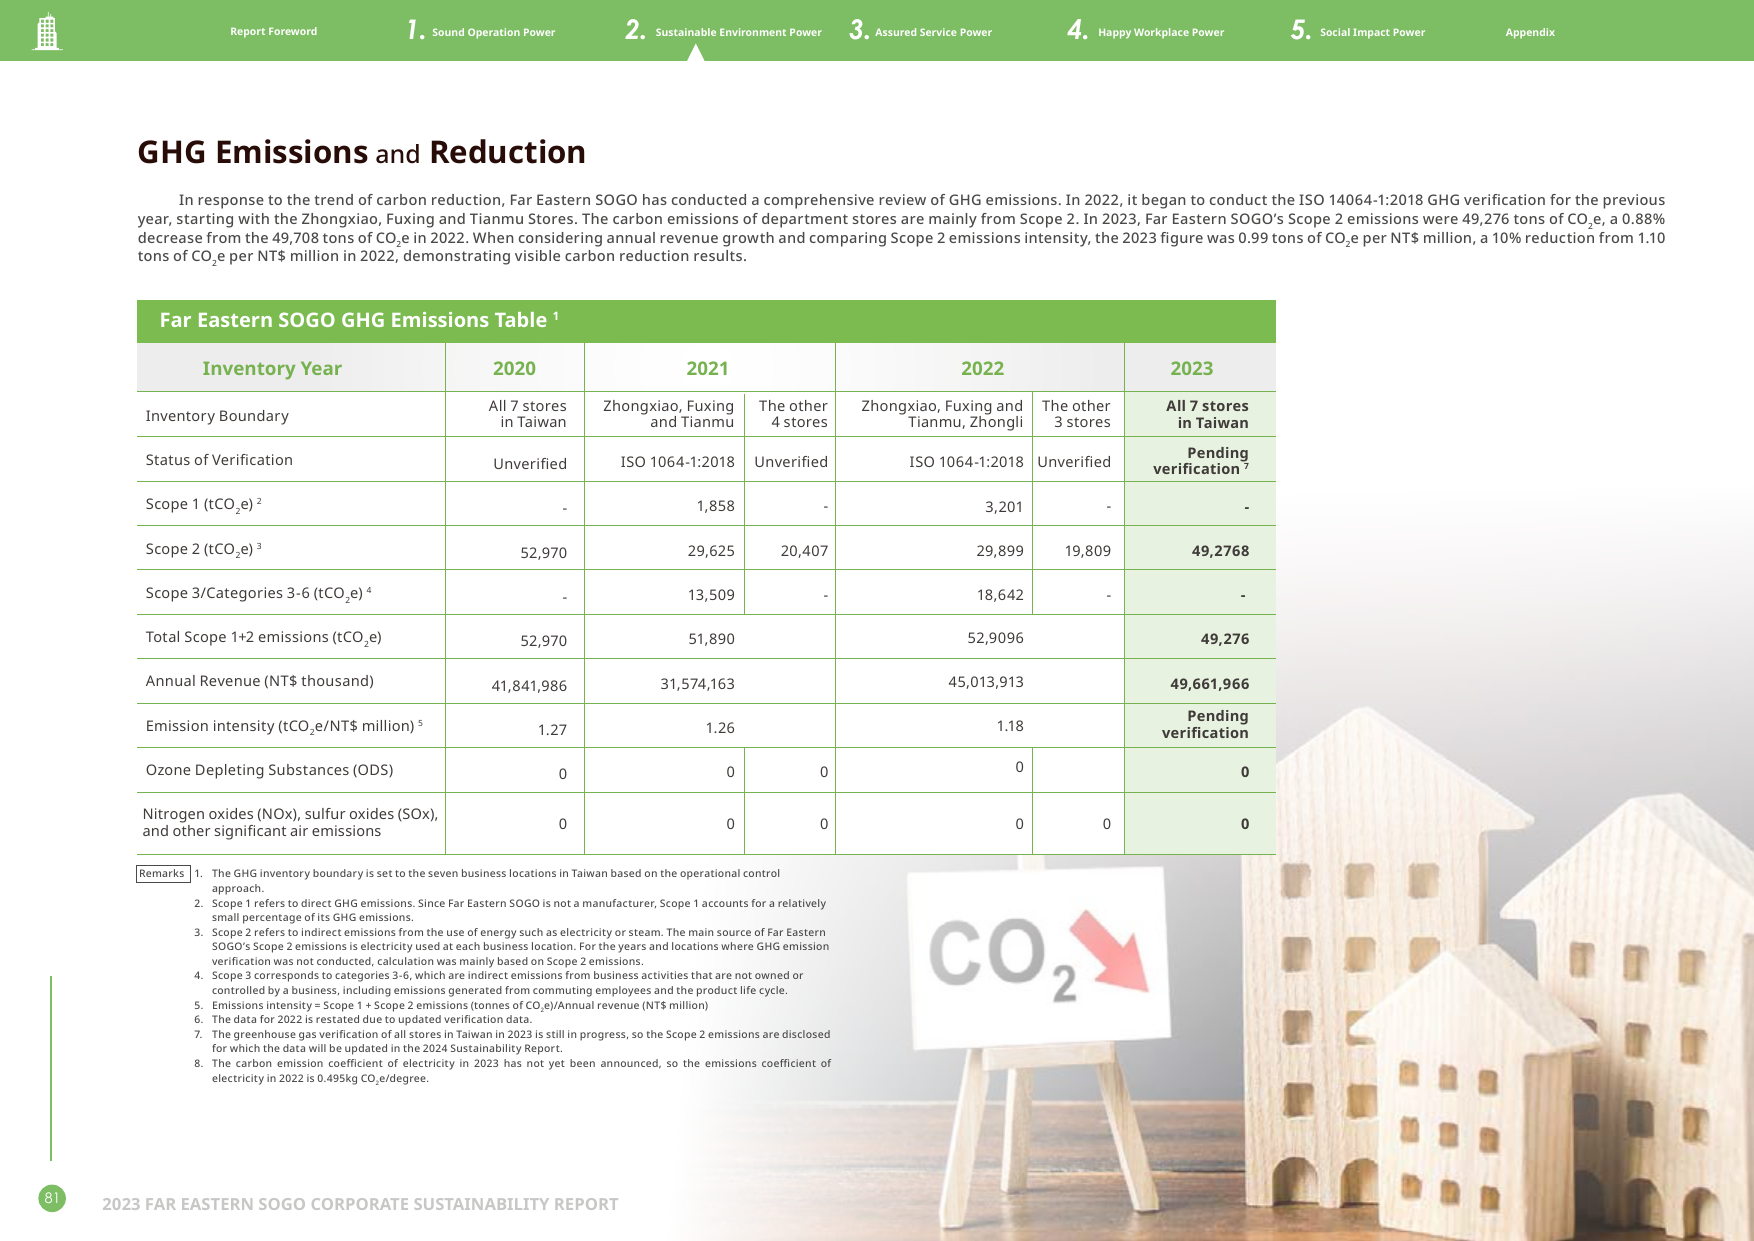Click 2023 Pending verification status cell

1200,460
